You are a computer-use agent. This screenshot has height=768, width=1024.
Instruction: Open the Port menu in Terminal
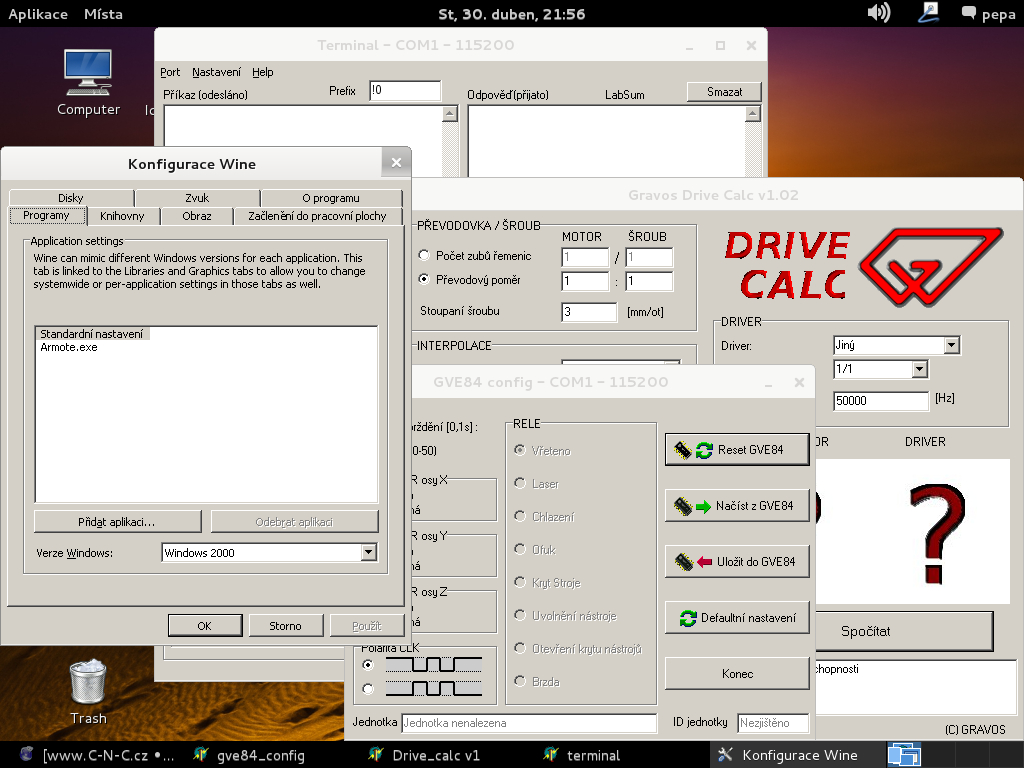170,72
